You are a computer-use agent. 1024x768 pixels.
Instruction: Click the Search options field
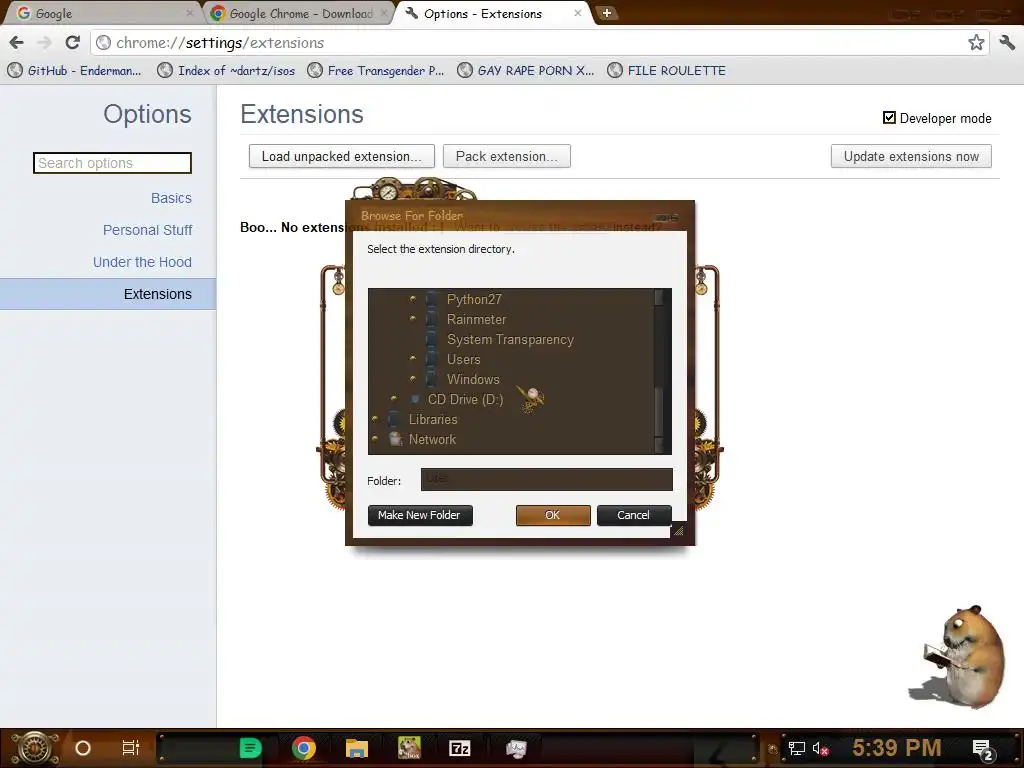(x=112, y=163)
